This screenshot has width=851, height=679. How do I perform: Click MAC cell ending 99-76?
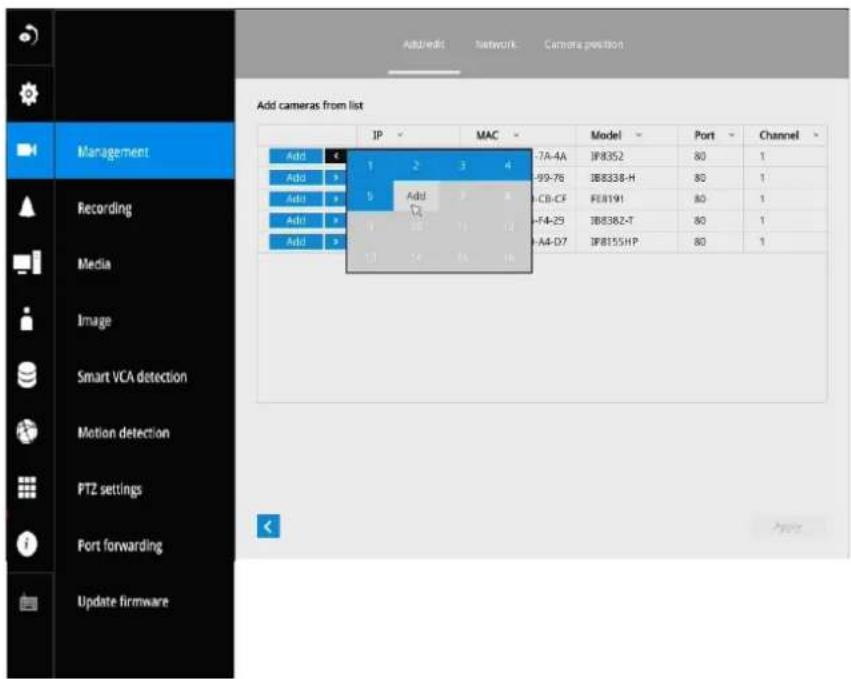tap(550, 177)
